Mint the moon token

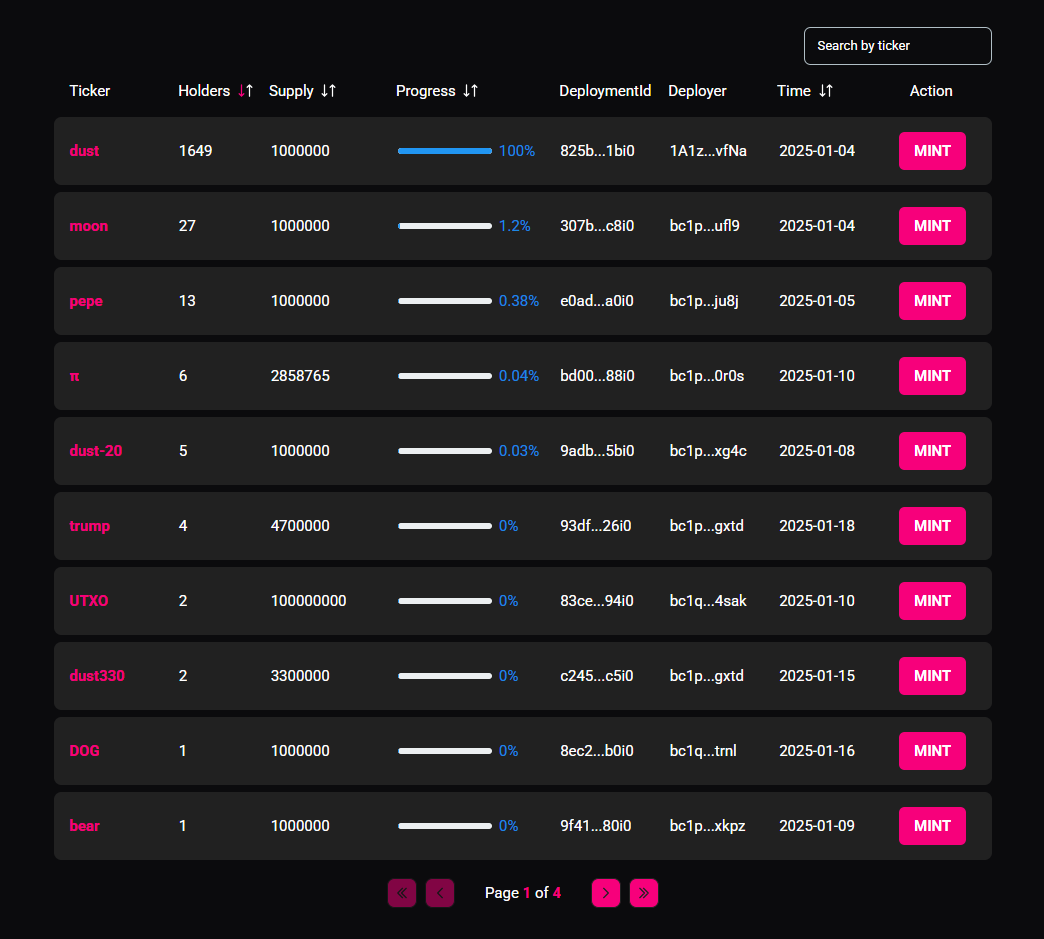coord(932,226)
